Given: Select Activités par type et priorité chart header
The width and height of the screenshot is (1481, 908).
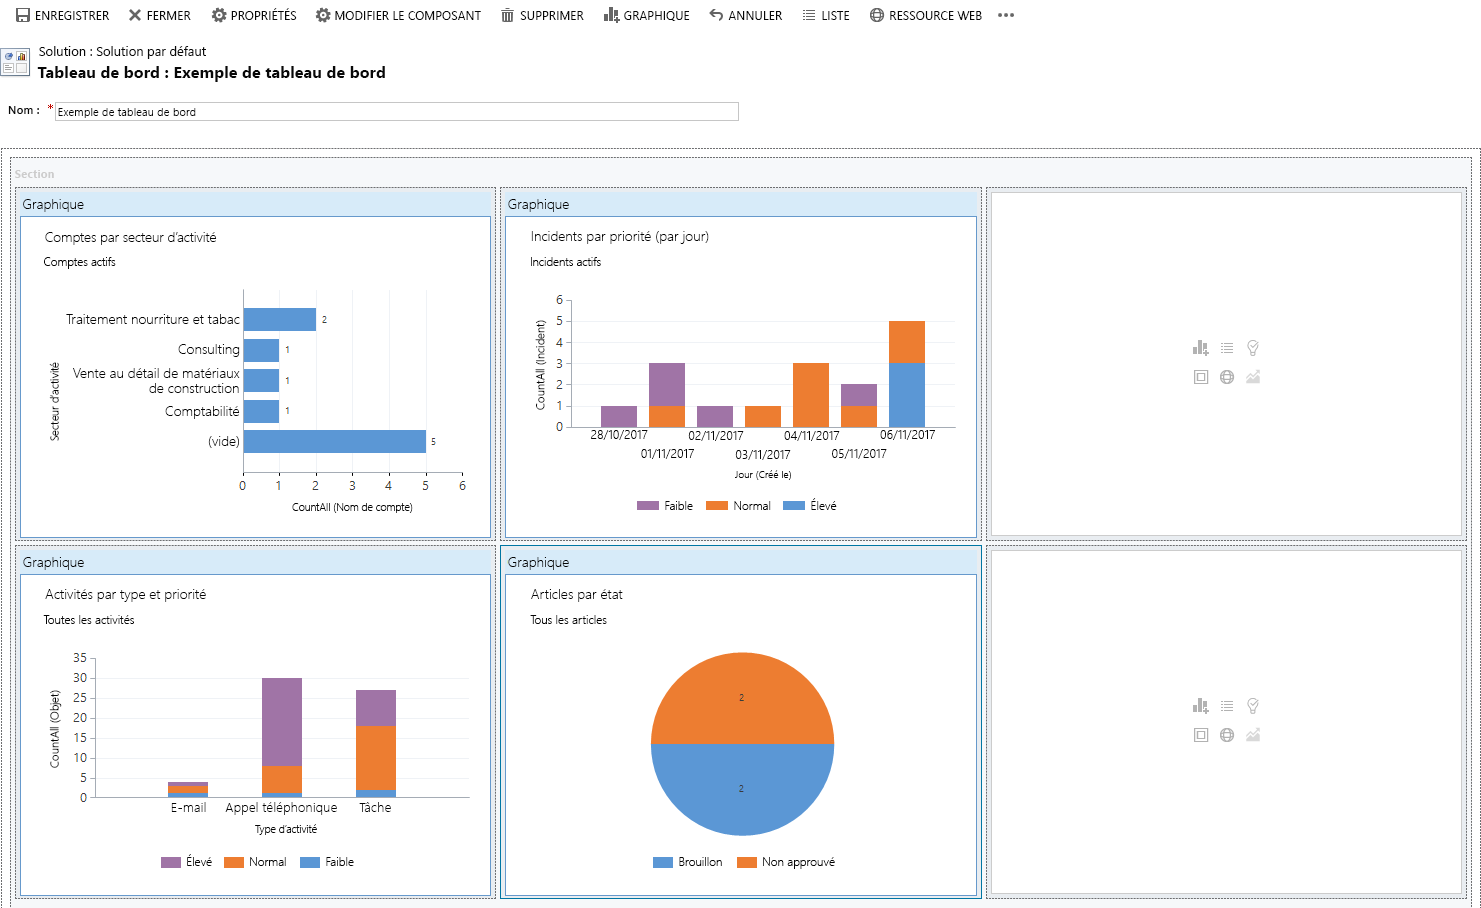Looking at the screenshot, I should point(257,562).
